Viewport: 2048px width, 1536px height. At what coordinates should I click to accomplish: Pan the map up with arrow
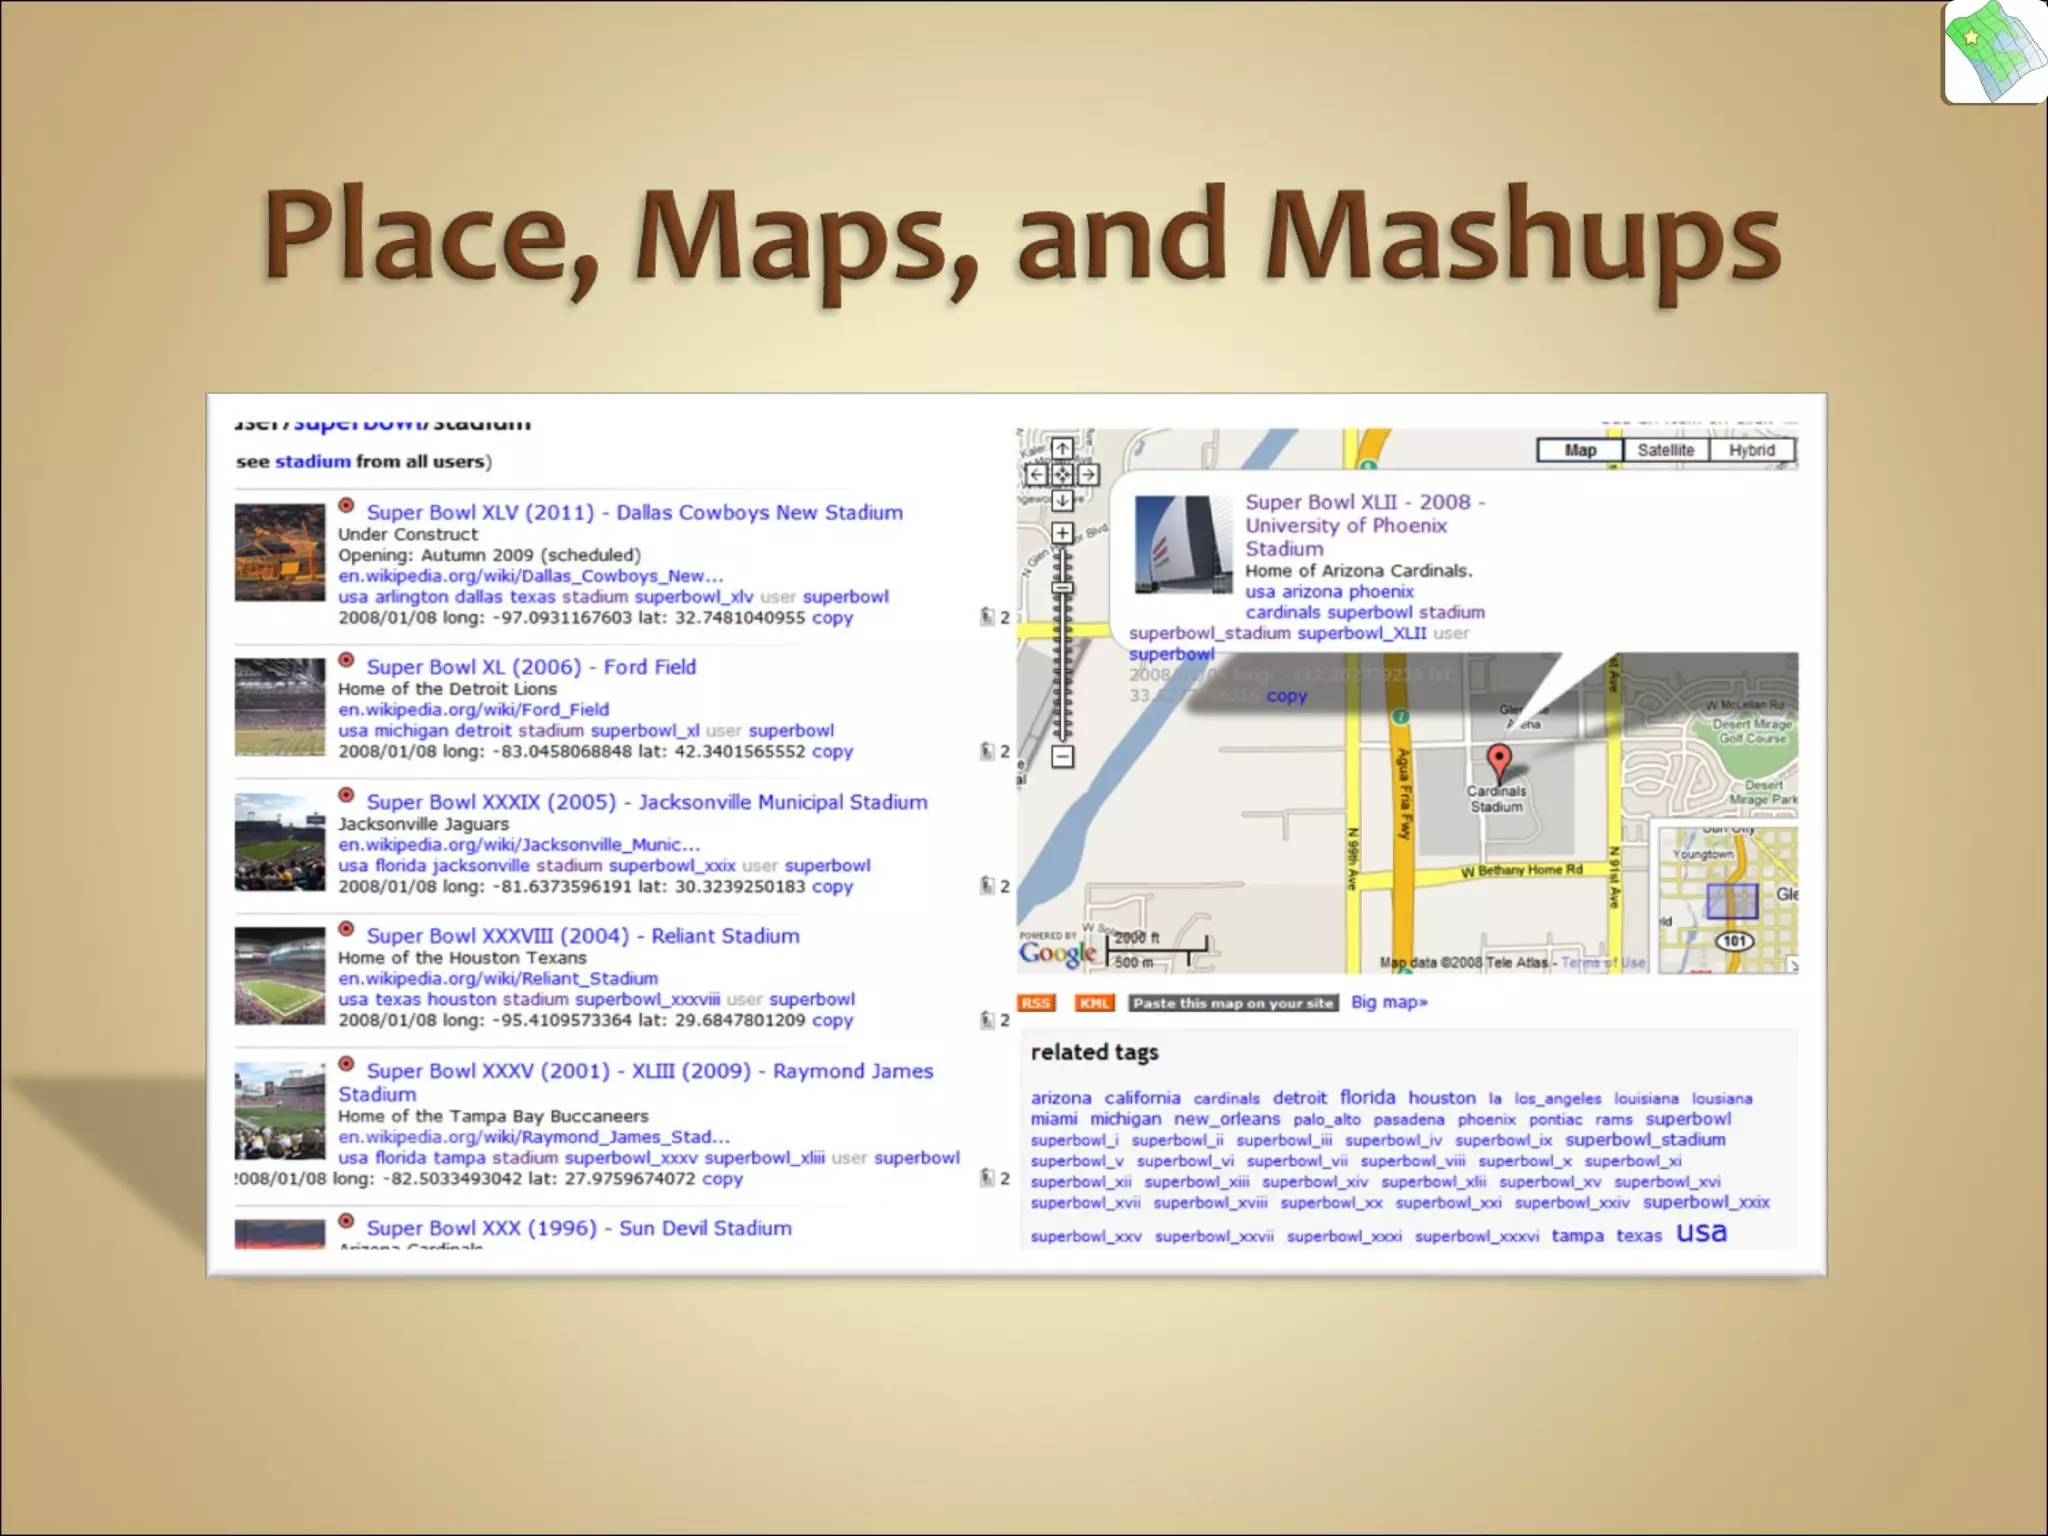pyautogui.click(x=1062, y=448)
